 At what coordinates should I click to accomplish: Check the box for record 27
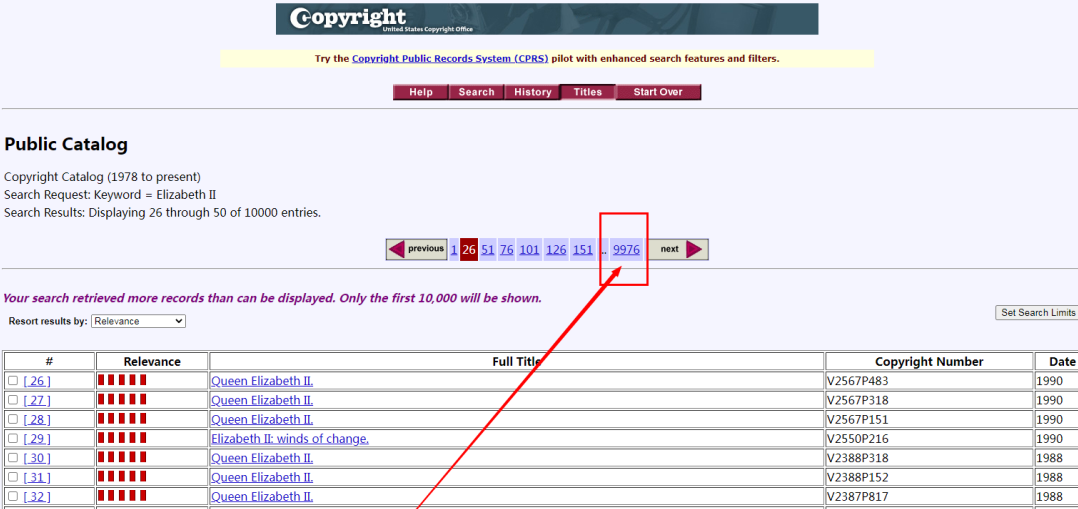13,400
